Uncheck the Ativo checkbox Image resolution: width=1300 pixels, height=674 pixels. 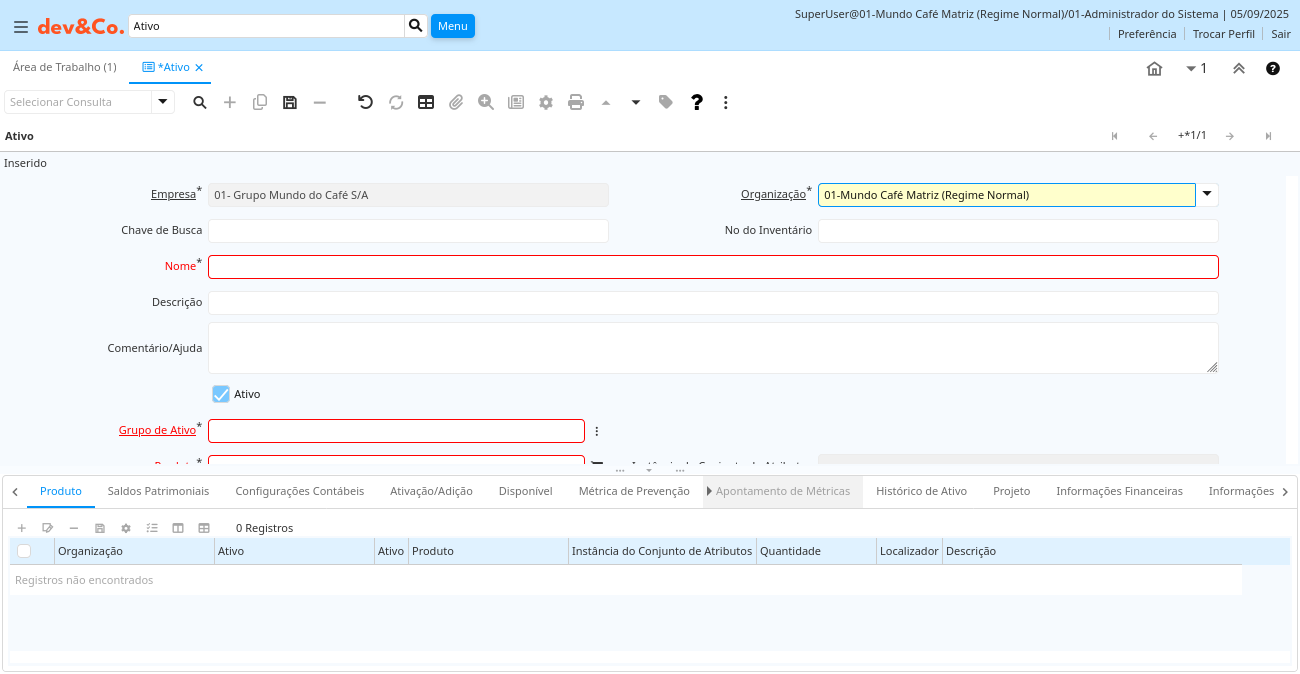(221, 394)
